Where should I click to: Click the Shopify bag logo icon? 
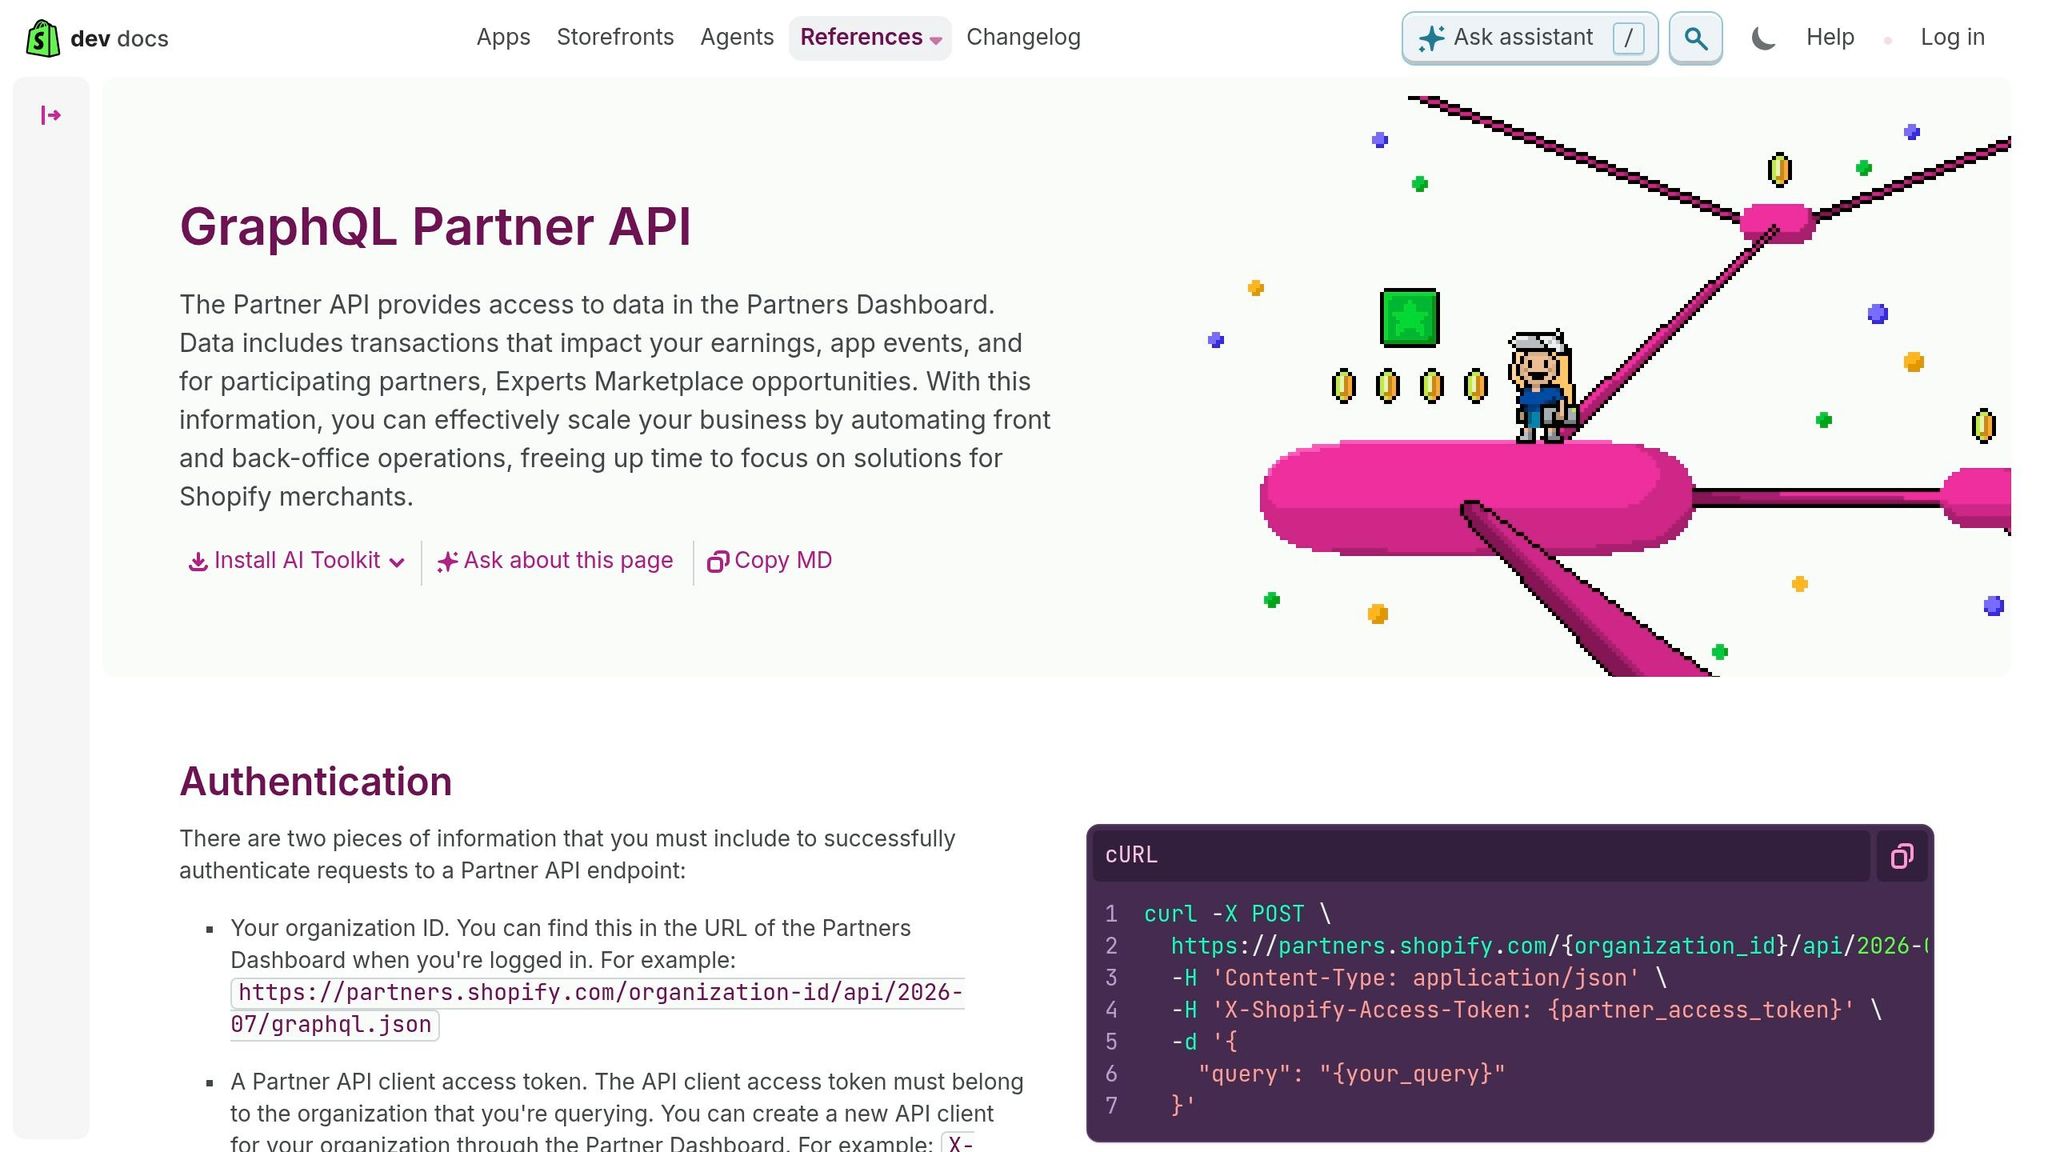tap(42, 38)
